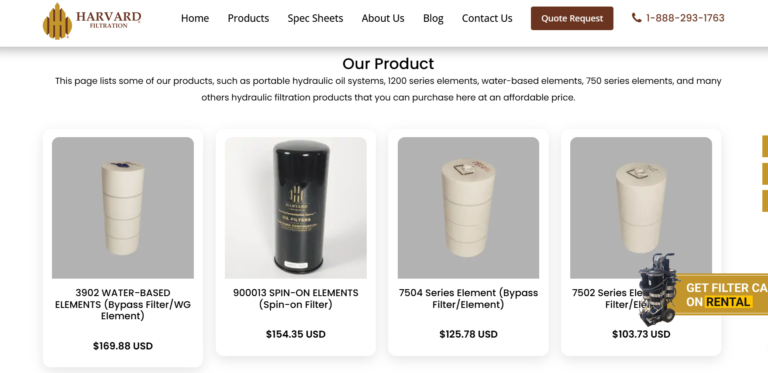Viewport: 768px width, 373px height.
Task: Open the 7504 Series Element product photo
Action: click(468, 208)
